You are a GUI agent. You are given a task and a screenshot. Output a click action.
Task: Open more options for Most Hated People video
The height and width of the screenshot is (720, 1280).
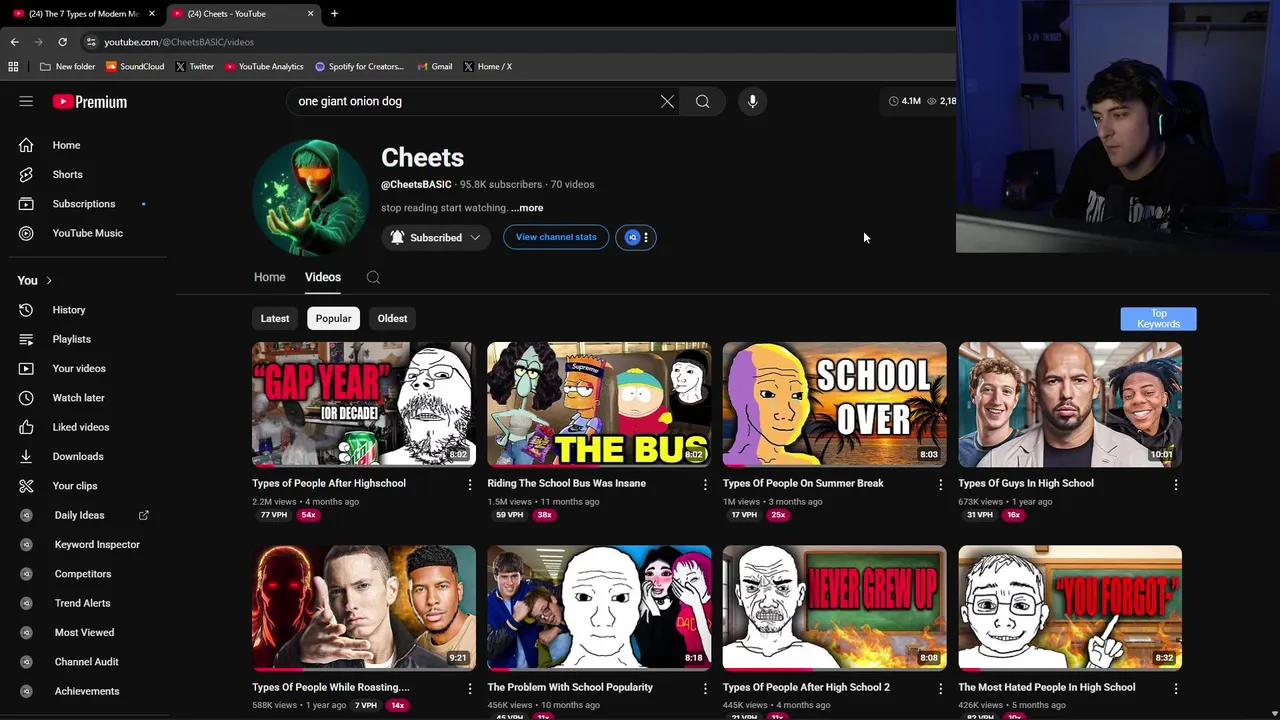[1175, 688]
